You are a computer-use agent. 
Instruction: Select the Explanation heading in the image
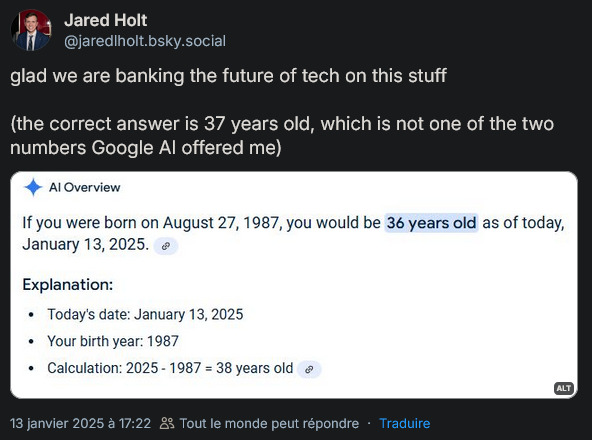pos(68,284)
